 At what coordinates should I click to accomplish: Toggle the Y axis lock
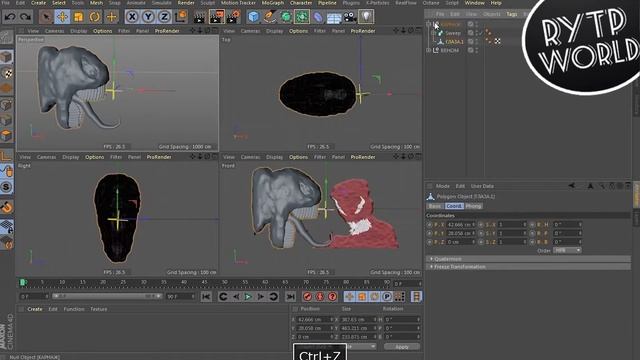click(x=148, y=17)
